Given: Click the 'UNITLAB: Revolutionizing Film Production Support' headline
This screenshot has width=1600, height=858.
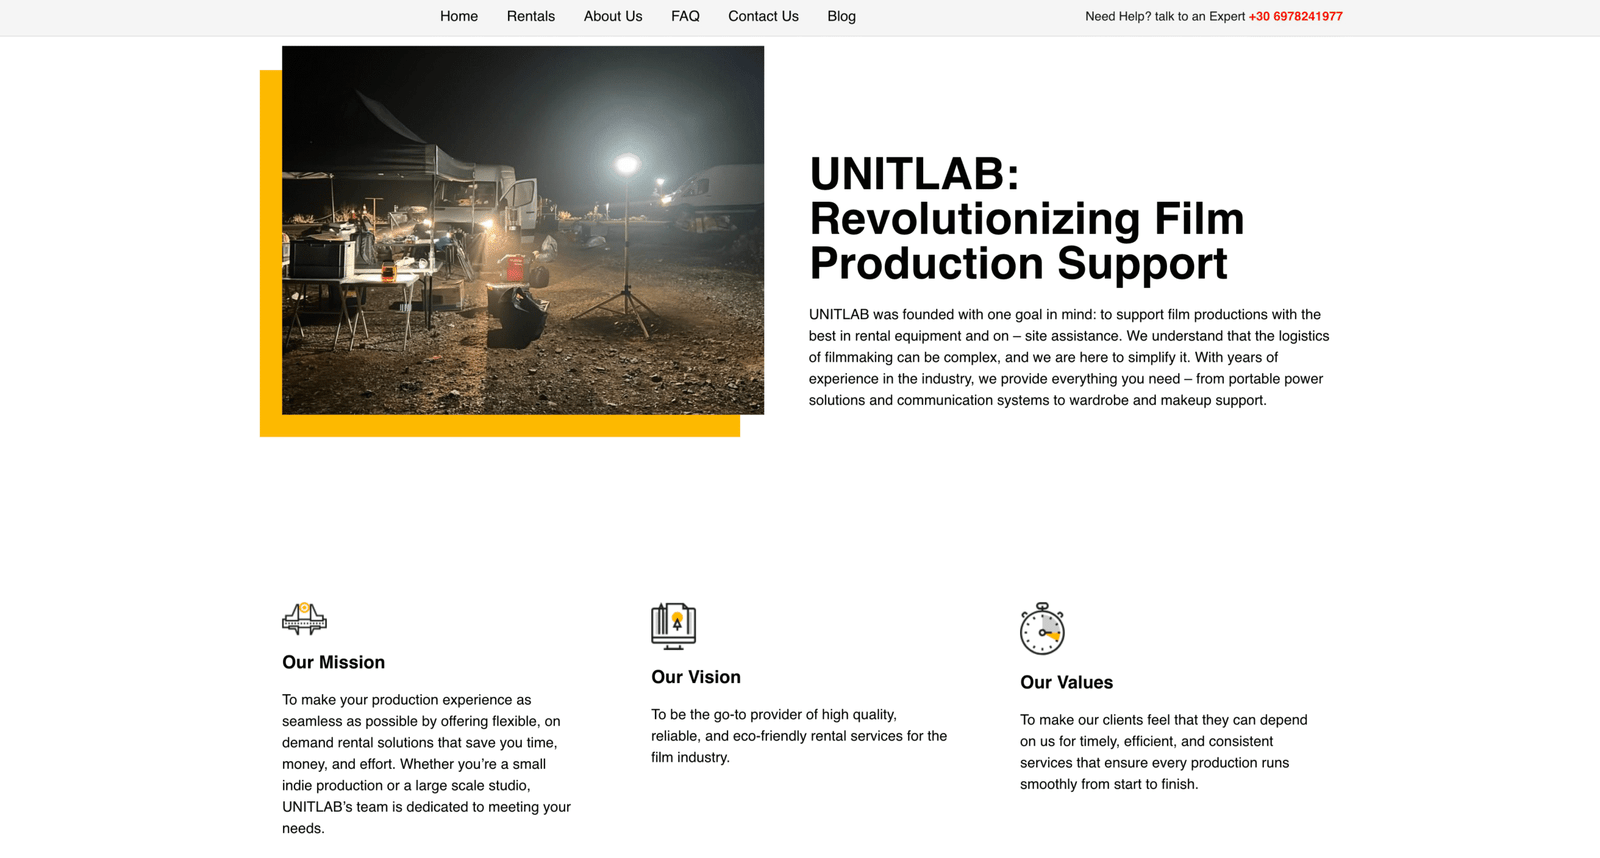Looking at the screenshot, I should pyautogui.click(x=1026, y=219).
